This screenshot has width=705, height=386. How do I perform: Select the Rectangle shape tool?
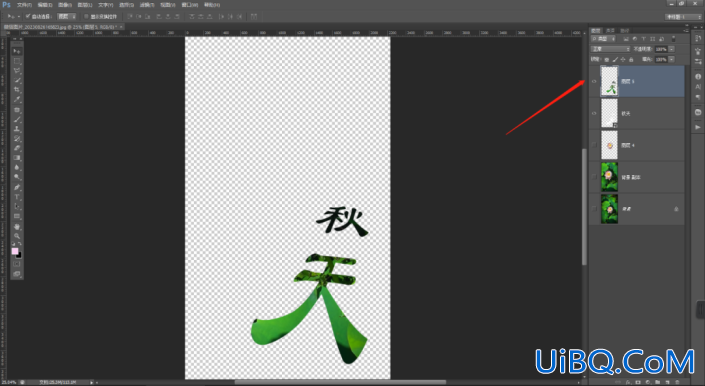tap(17, 217)
